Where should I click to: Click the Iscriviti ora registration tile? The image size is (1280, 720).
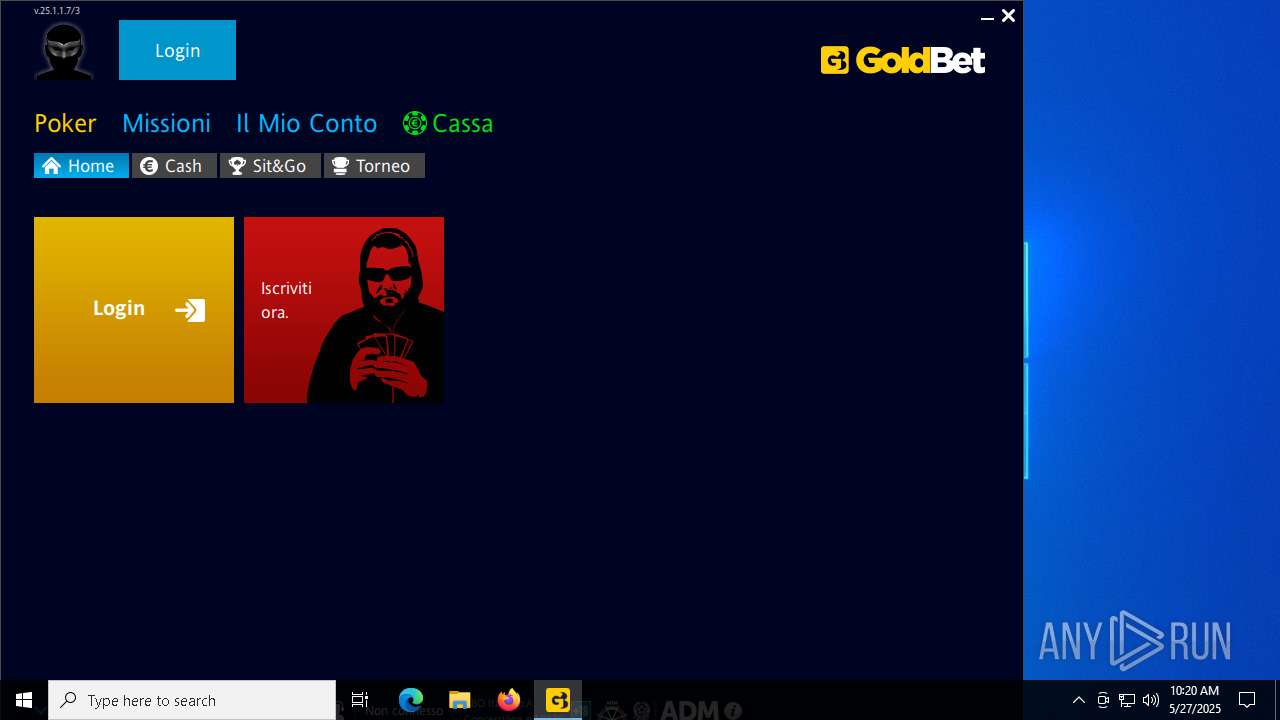(344, 310)
